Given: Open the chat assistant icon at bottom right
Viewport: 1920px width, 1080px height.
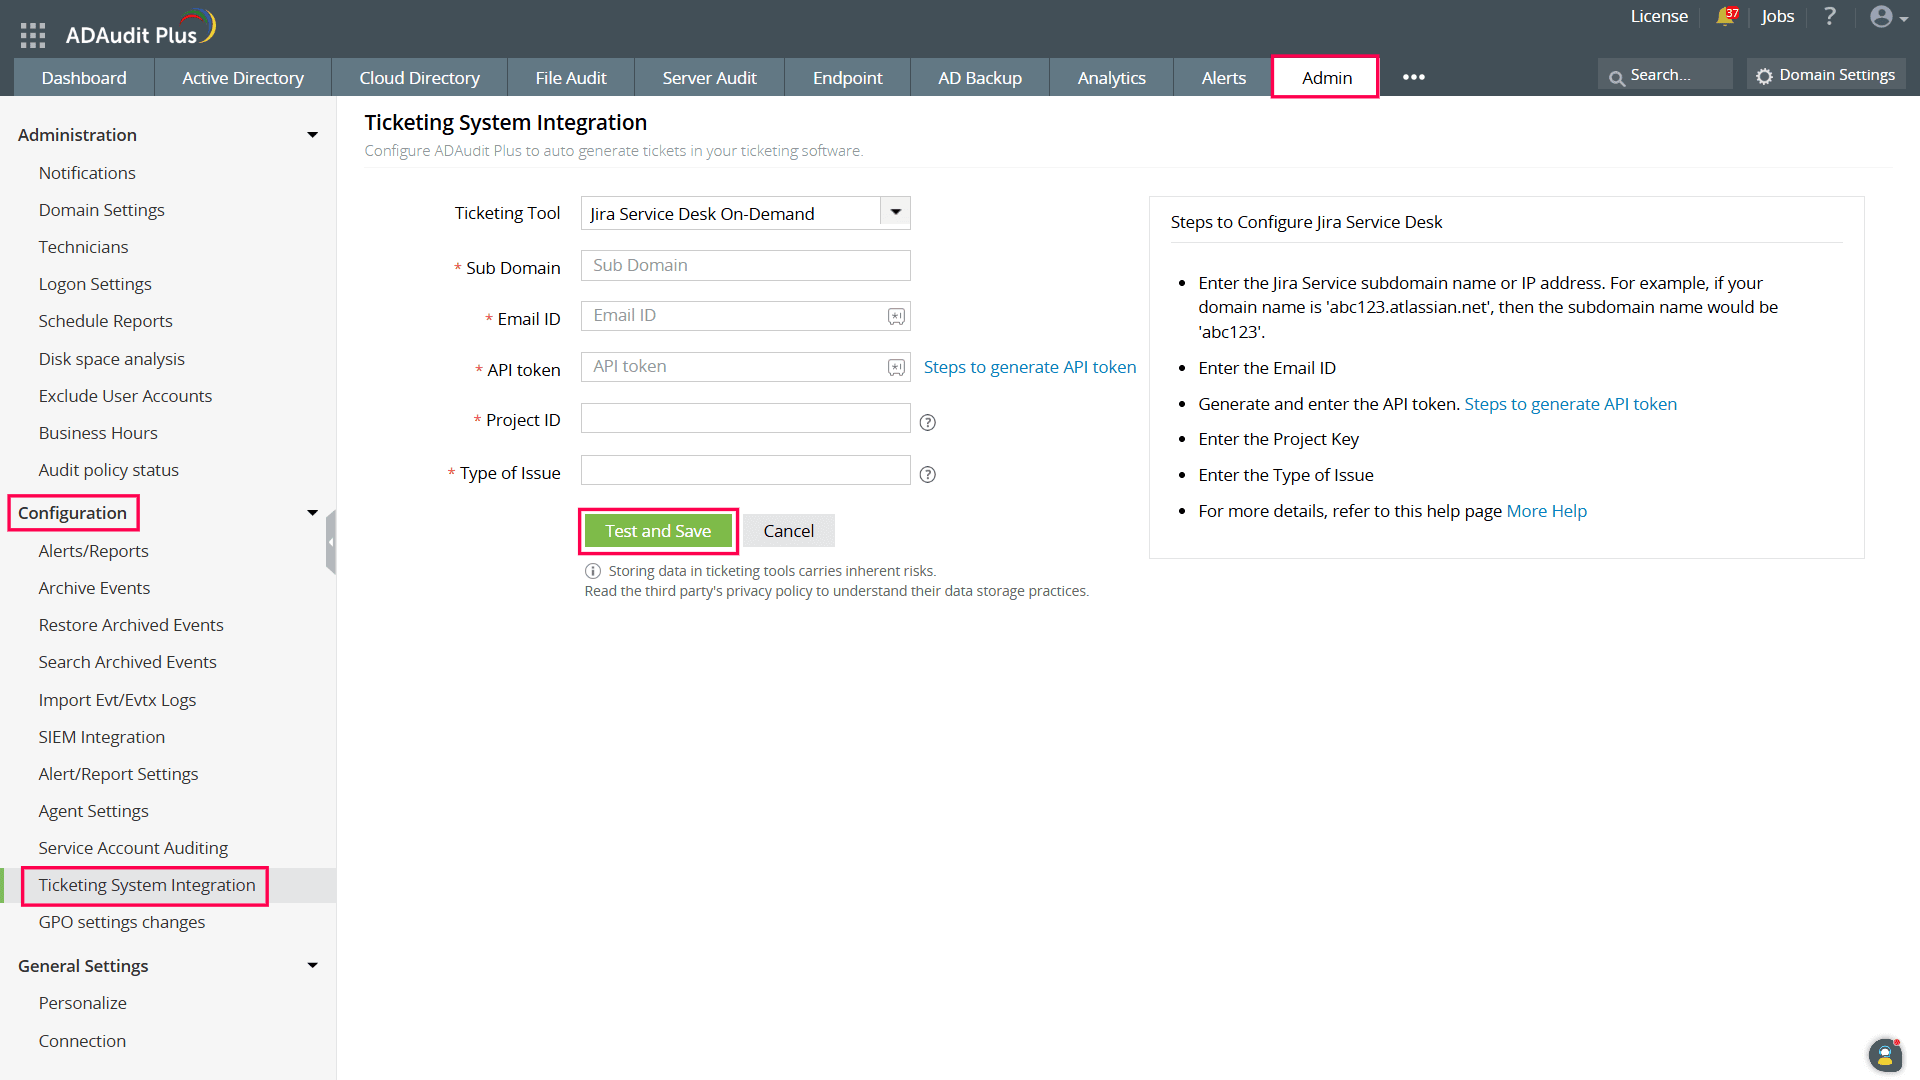Looking at the screenshot, I should click(x=1884, y=1054).
